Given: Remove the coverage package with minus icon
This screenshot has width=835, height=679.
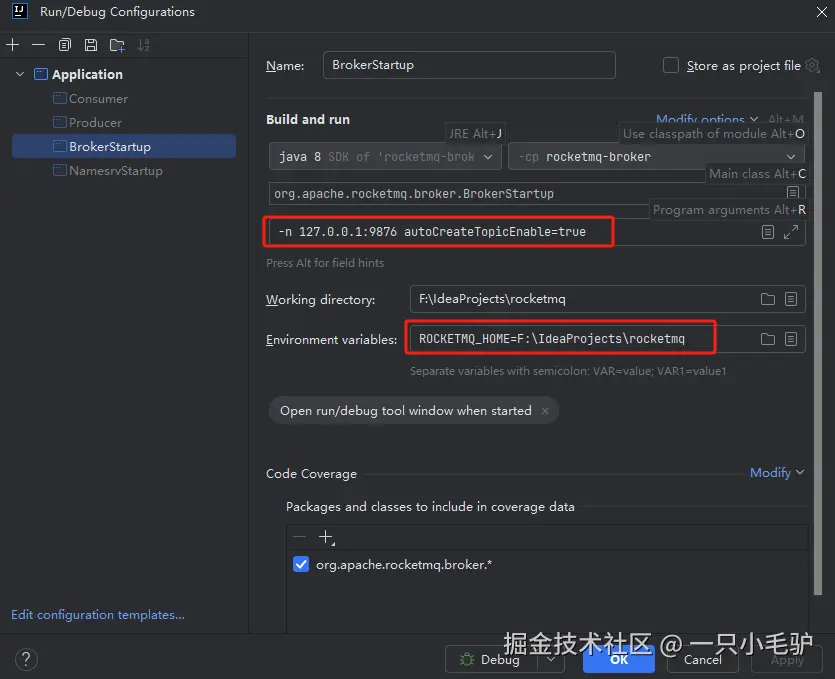Looking at the screenshot, I should (x=300, y=537).
